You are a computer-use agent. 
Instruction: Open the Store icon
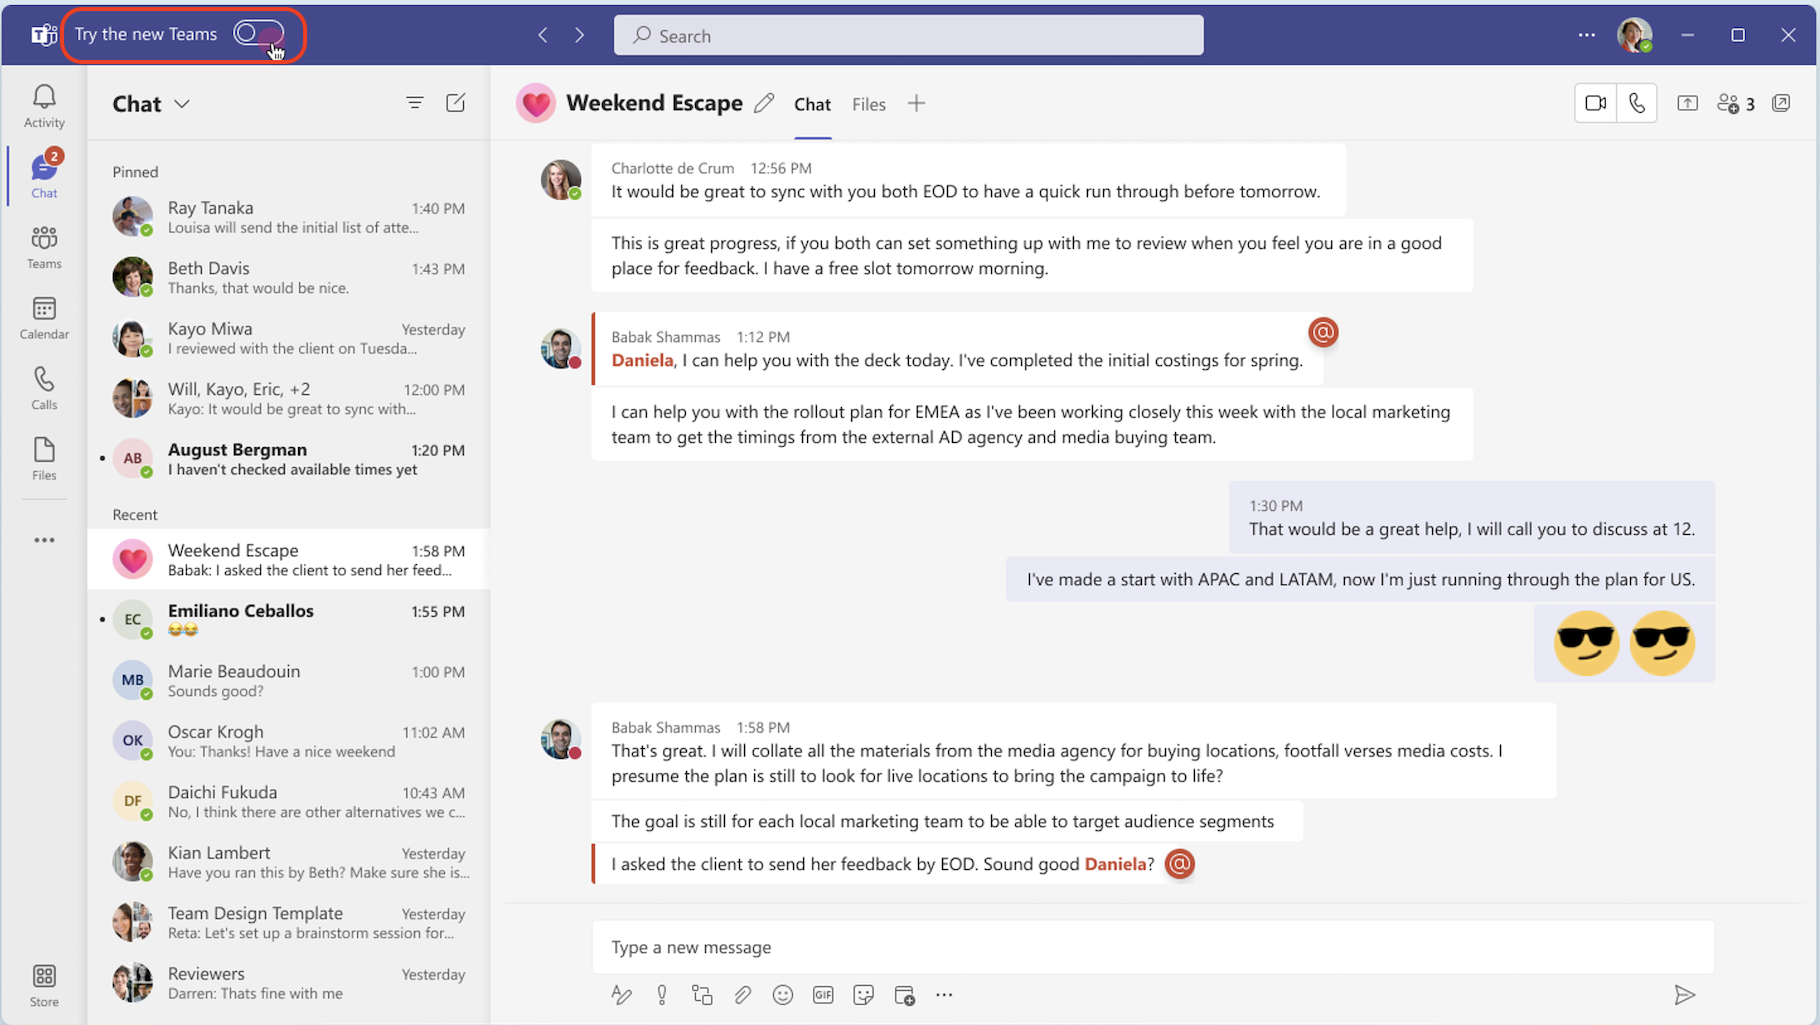click(x=44, y=985)
